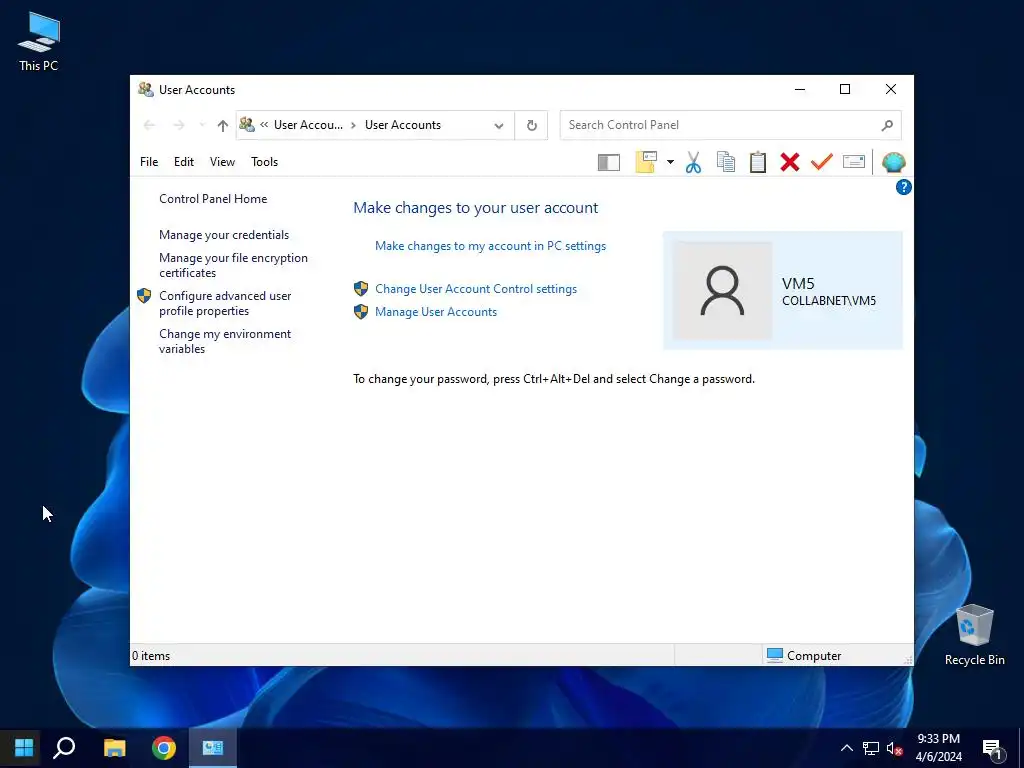The image size is (1024, 768).
Task: Click the Copy icon in toolbar
Action: [x=726, y=162]
